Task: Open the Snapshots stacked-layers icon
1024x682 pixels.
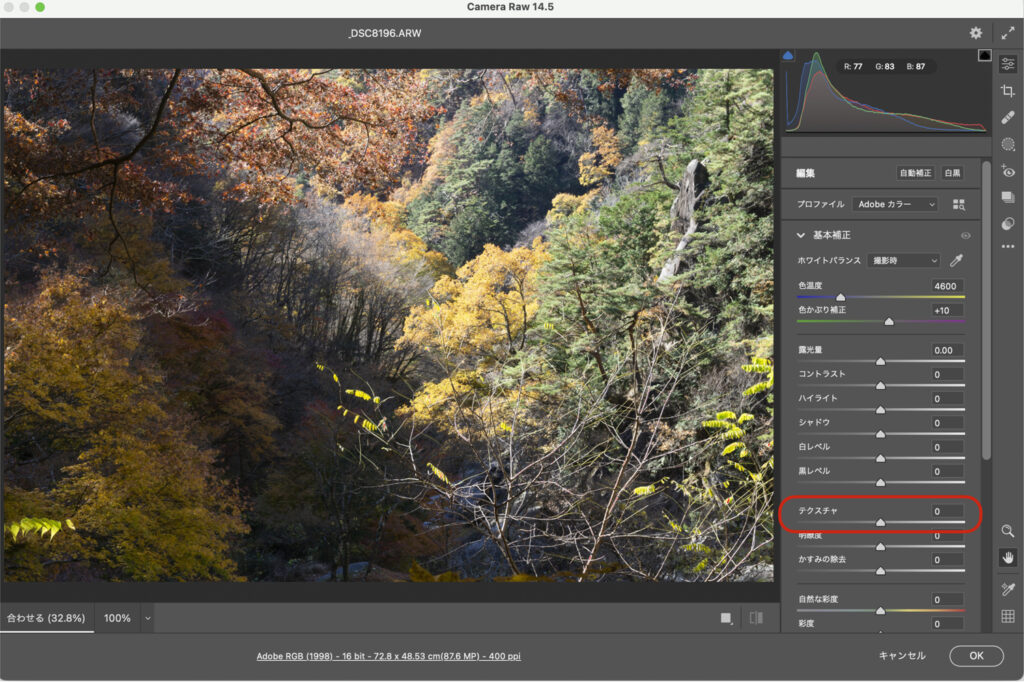Action: point(1008,197)
